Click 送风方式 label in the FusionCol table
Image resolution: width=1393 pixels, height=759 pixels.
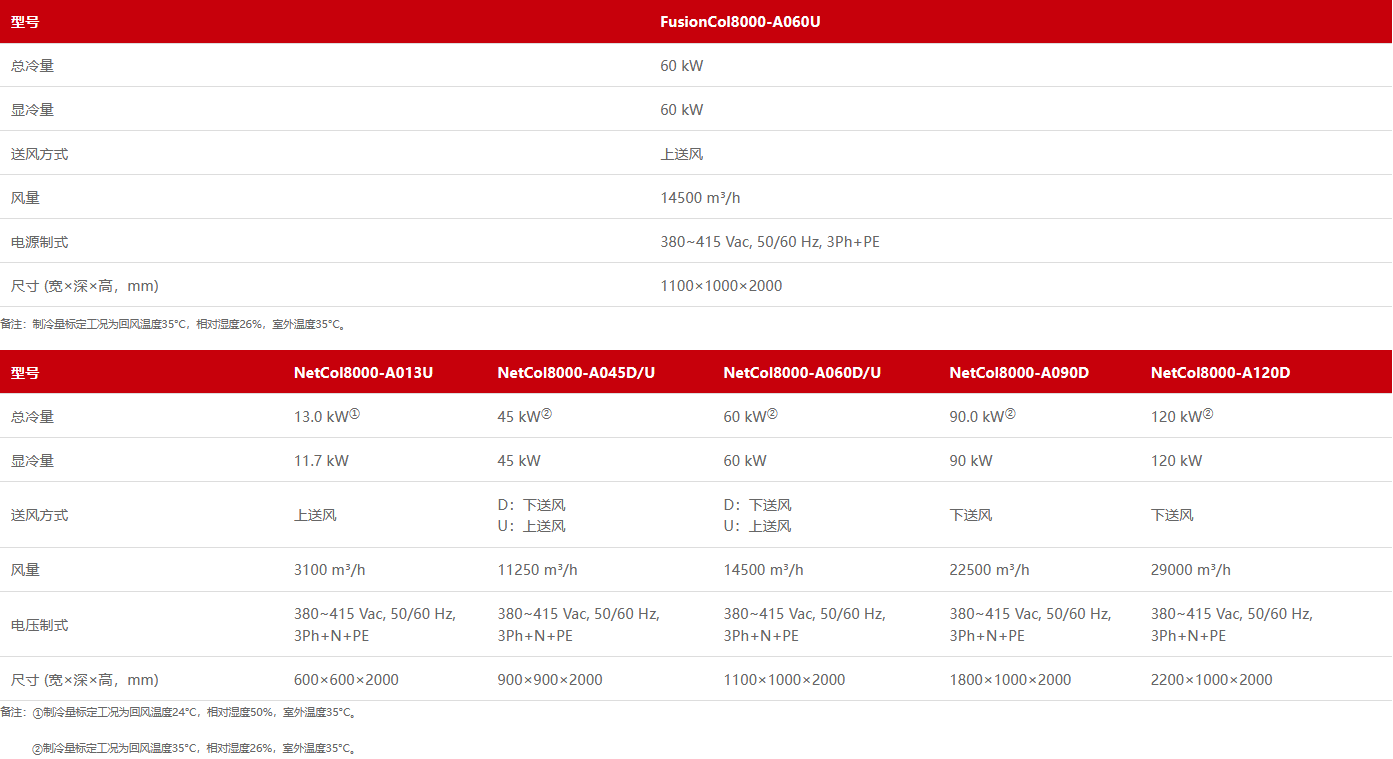click(39, 154)
